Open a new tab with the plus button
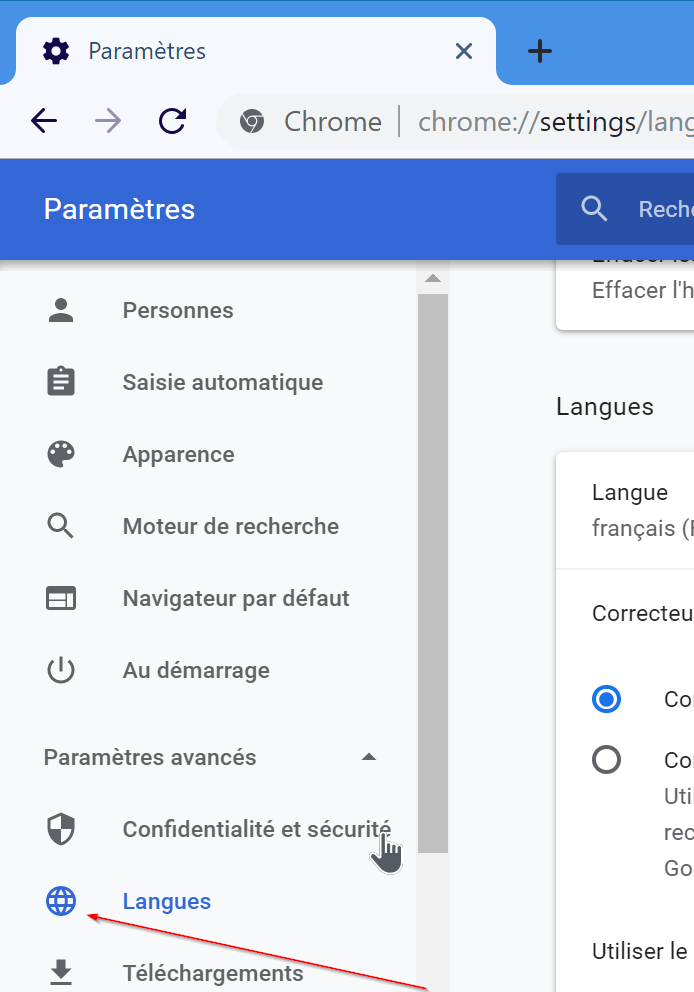 tap(540, 51)
